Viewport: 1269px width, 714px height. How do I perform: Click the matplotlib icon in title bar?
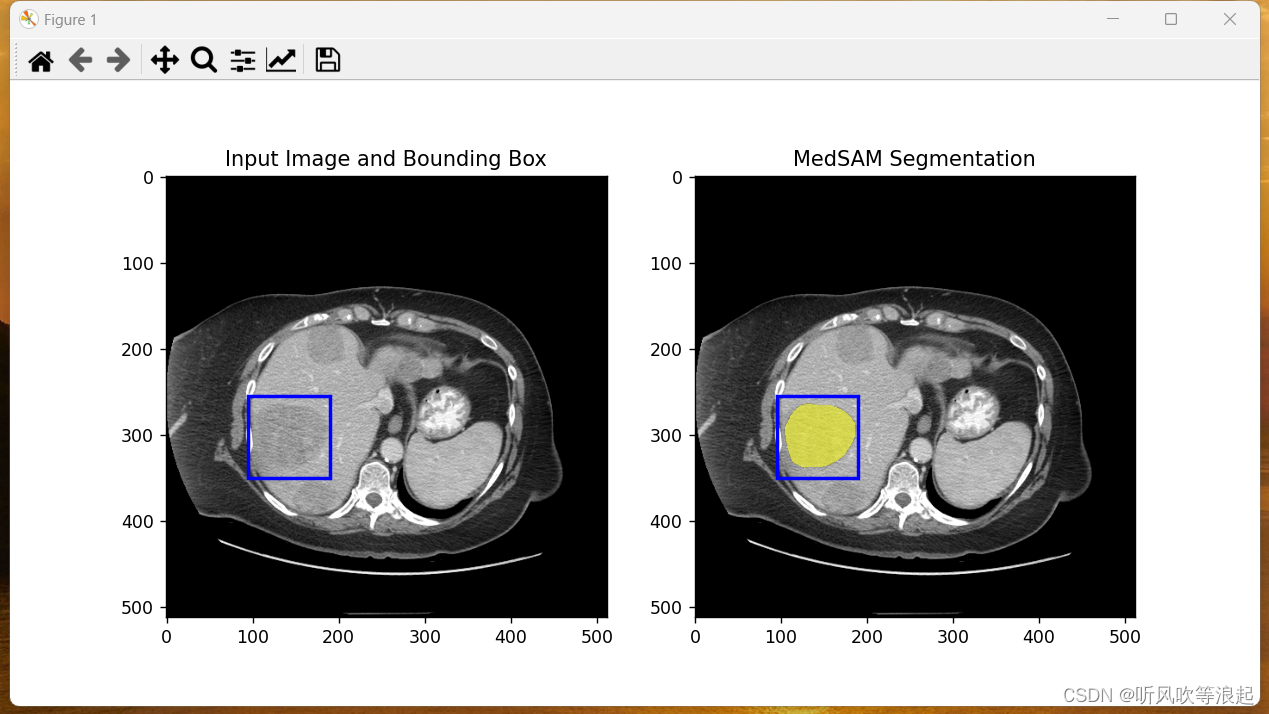click(x=29, y=19)
